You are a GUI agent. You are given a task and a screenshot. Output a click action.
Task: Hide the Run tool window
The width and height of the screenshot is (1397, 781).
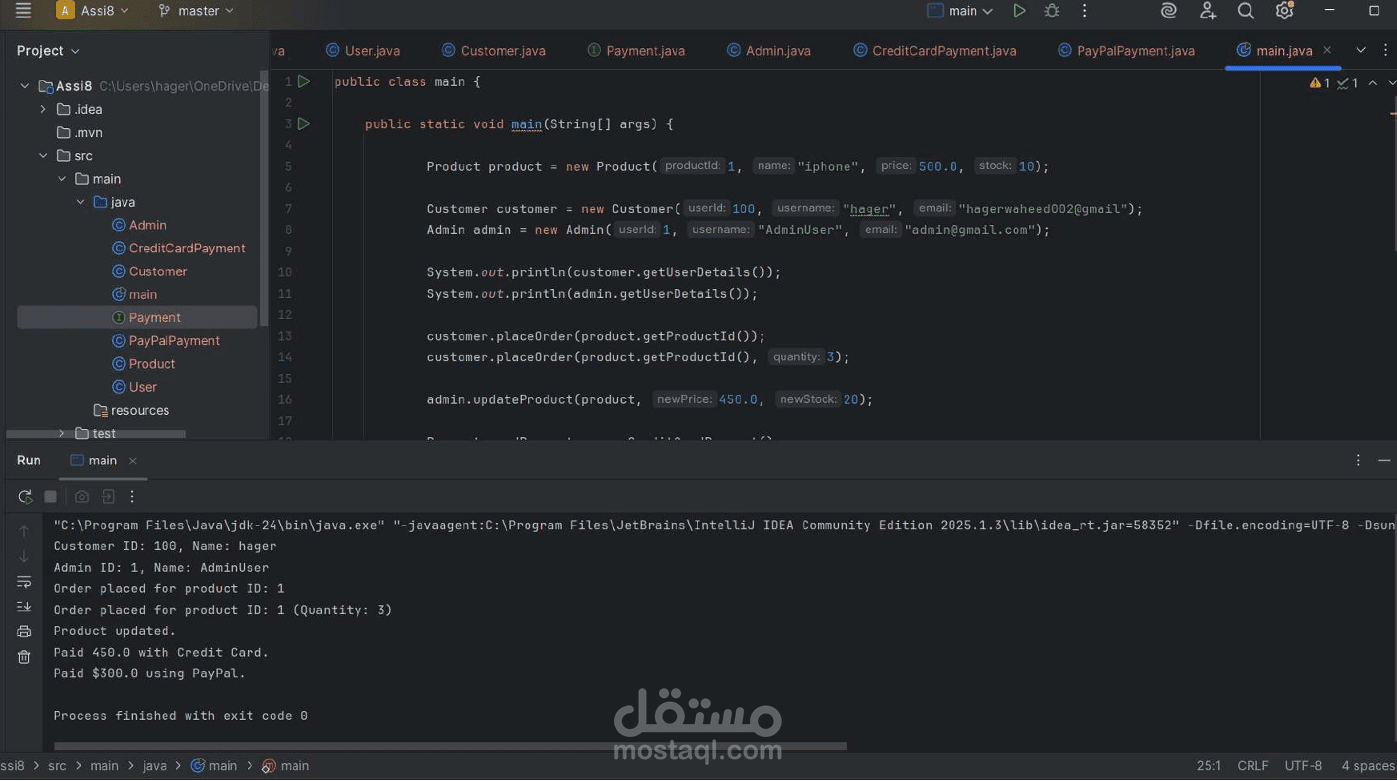(x=1384, y=460)
